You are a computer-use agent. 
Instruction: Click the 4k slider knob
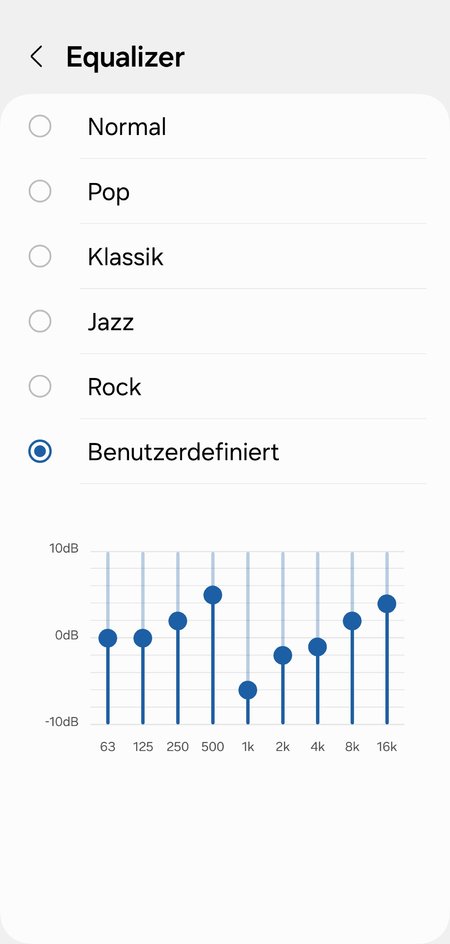317,647
